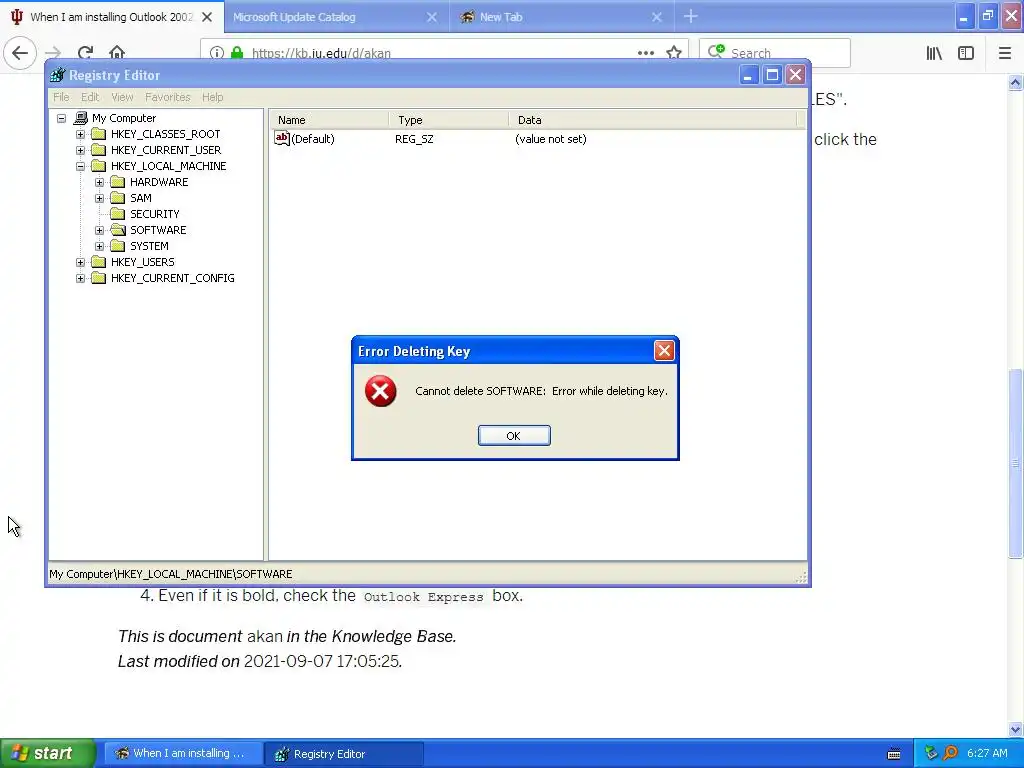
Task: Collapse the My Computer tree node
Action: tap(61, 118)
